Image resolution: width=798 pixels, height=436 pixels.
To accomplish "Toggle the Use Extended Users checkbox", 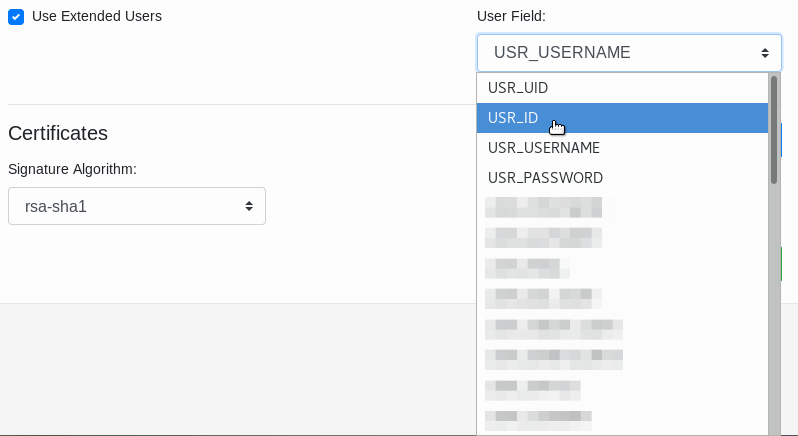I will (x=16, y=17).
